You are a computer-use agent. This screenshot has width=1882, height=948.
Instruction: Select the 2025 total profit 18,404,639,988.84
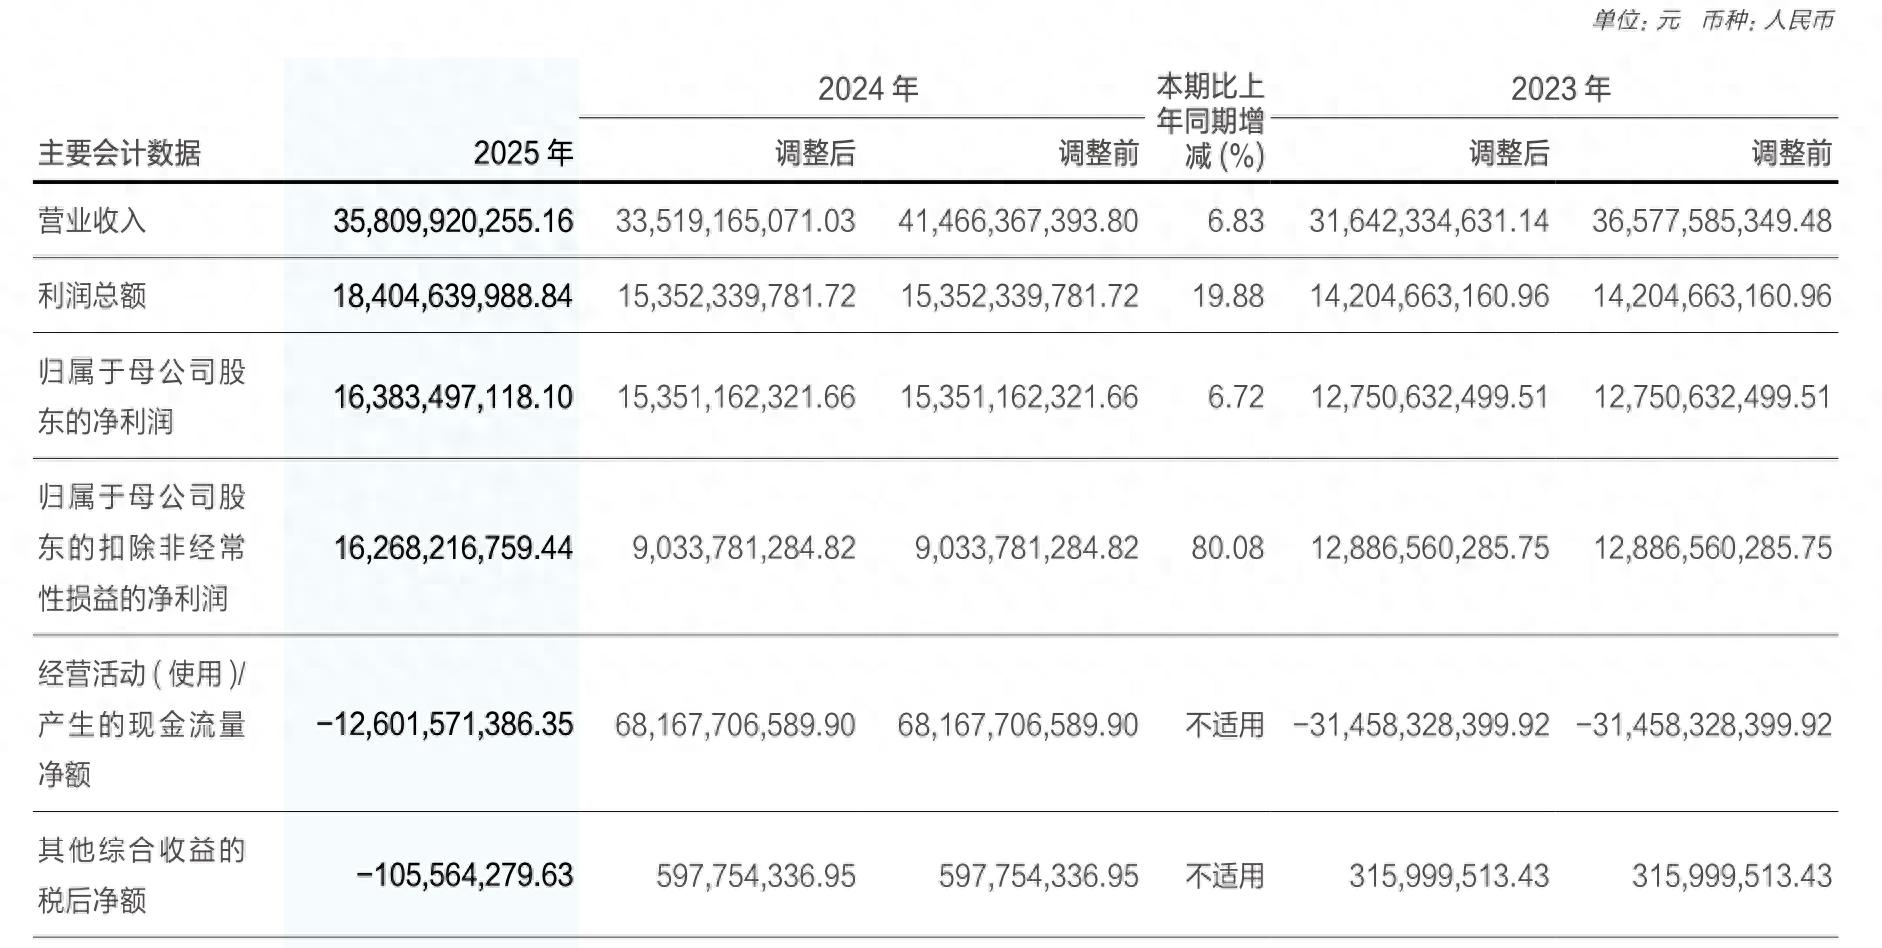click(x=453, y=296)
